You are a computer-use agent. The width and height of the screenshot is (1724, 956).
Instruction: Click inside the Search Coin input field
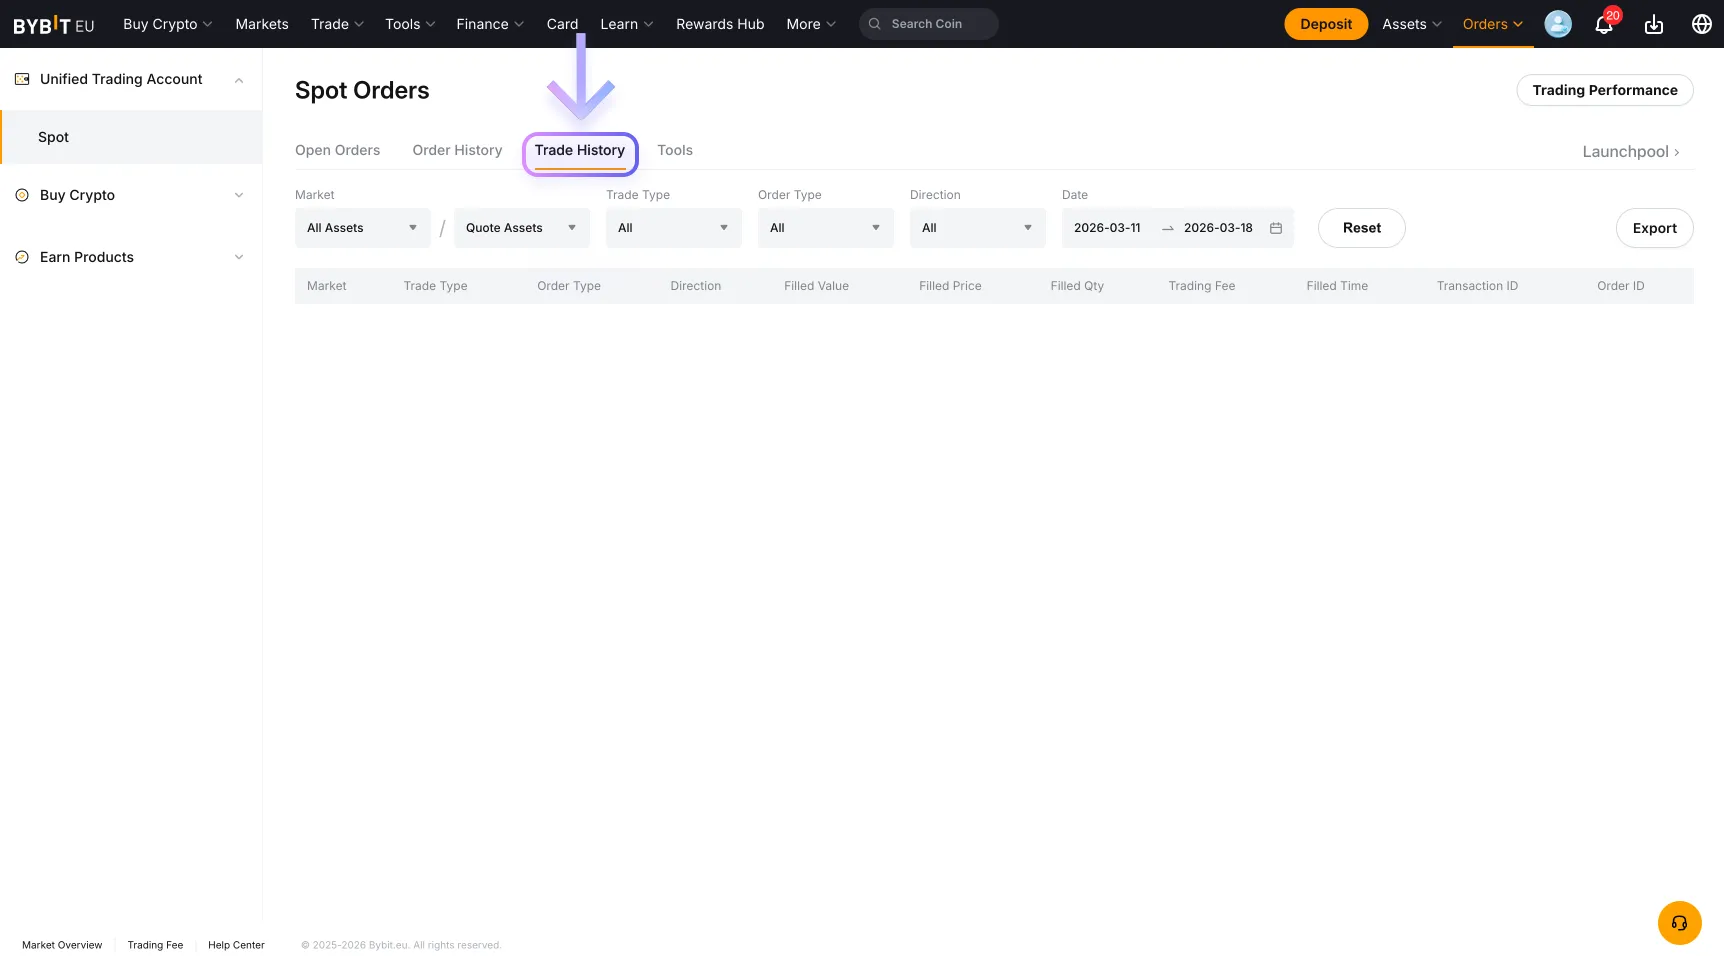click(930, 23)
